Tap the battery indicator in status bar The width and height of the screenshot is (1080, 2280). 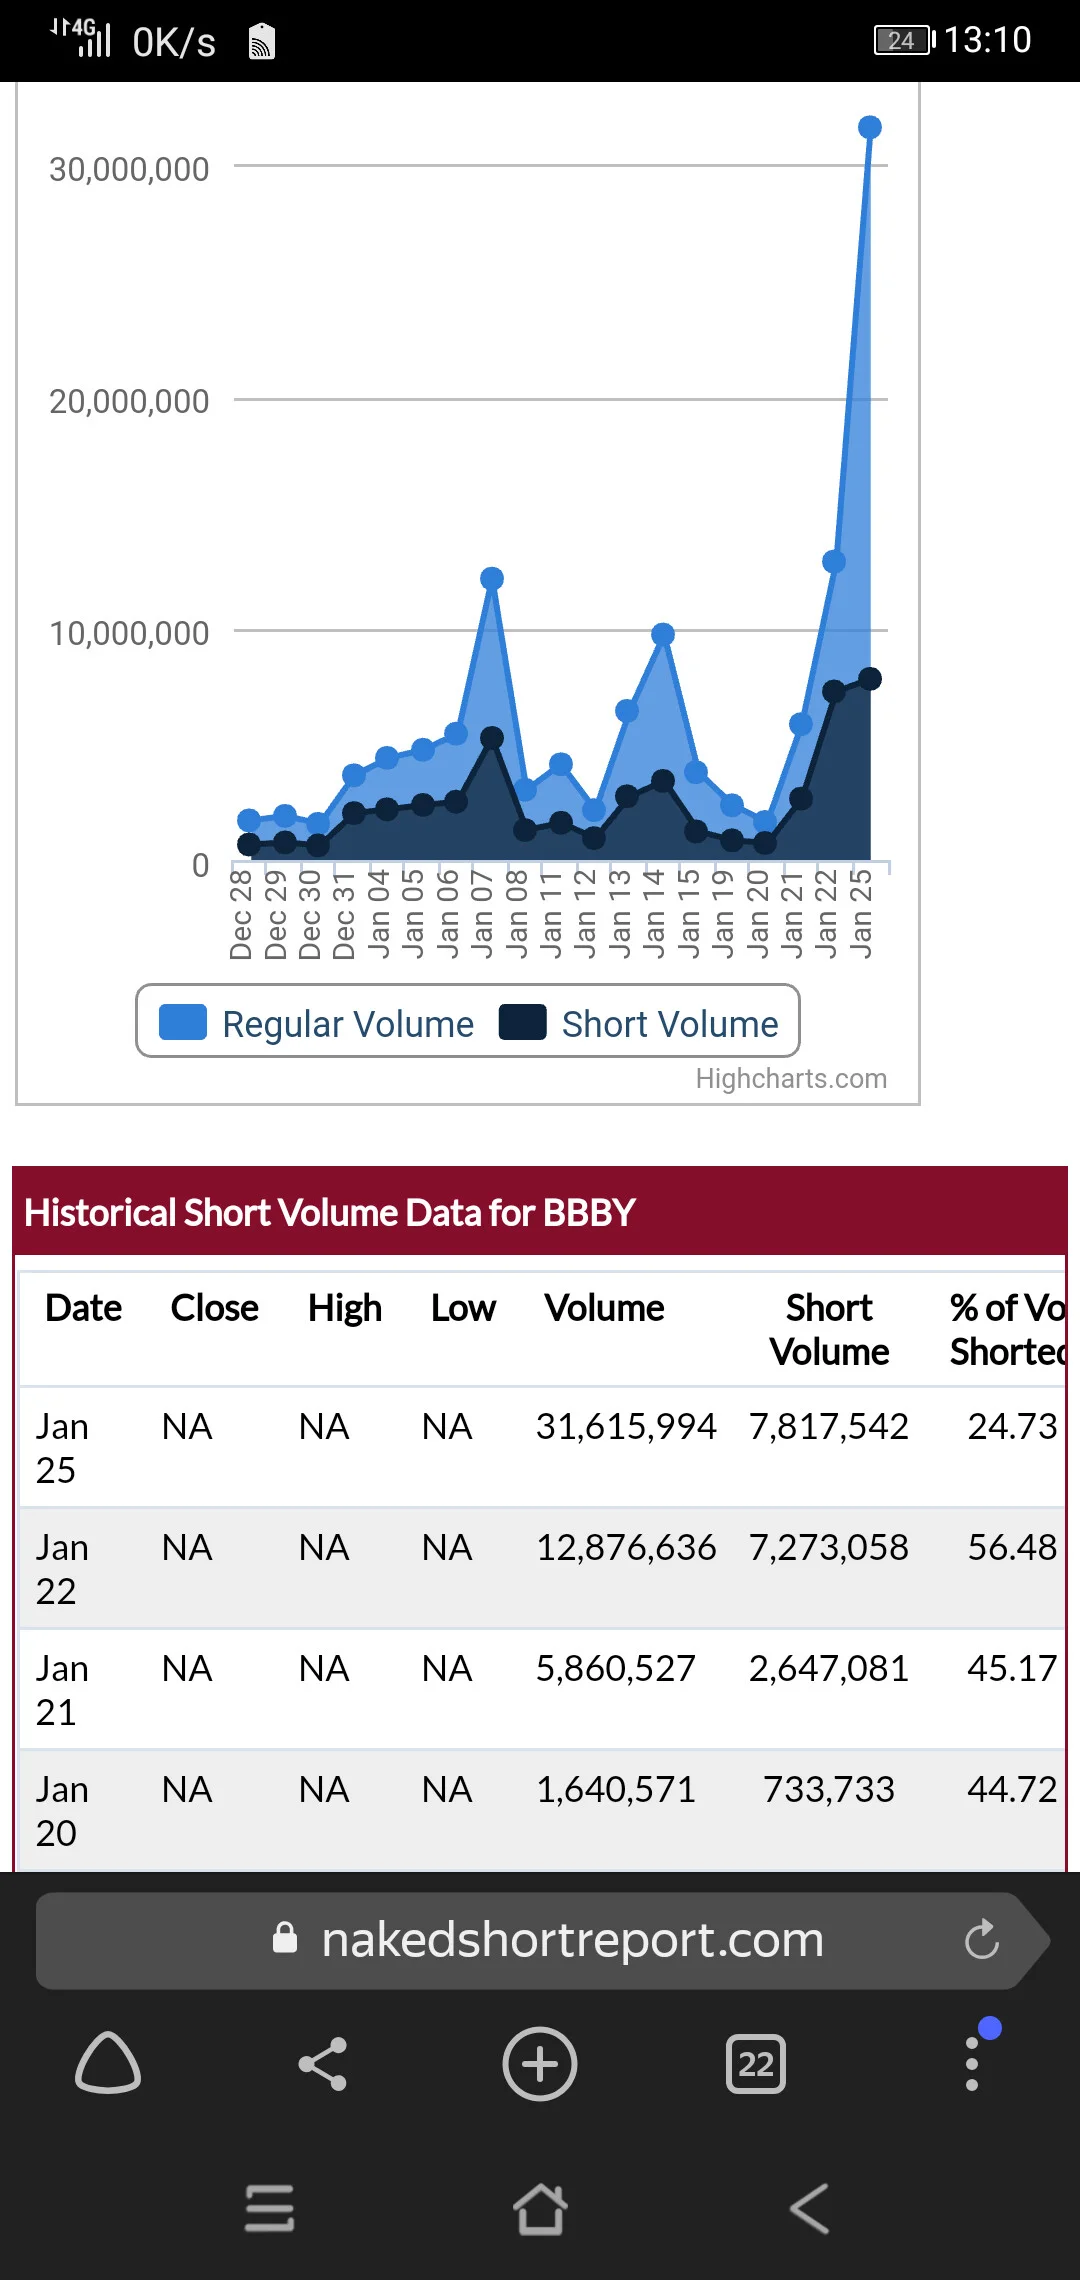tap(904, 40)
